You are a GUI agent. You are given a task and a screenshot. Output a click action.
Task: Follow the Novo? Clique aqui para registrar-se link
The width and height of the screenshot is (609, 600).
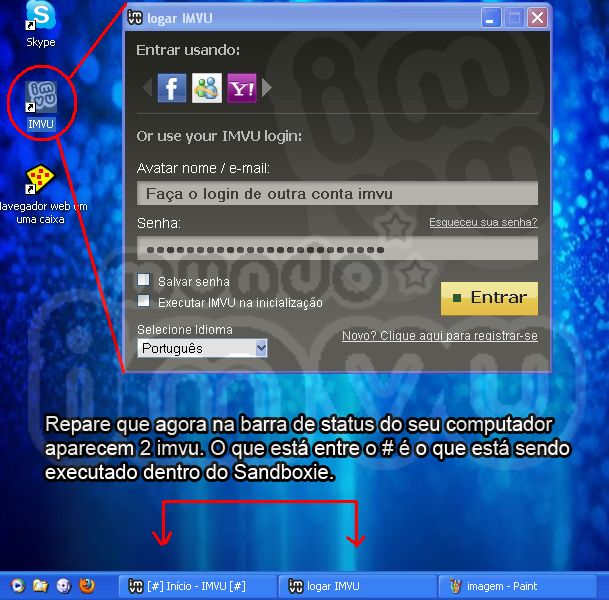[440, 336]
